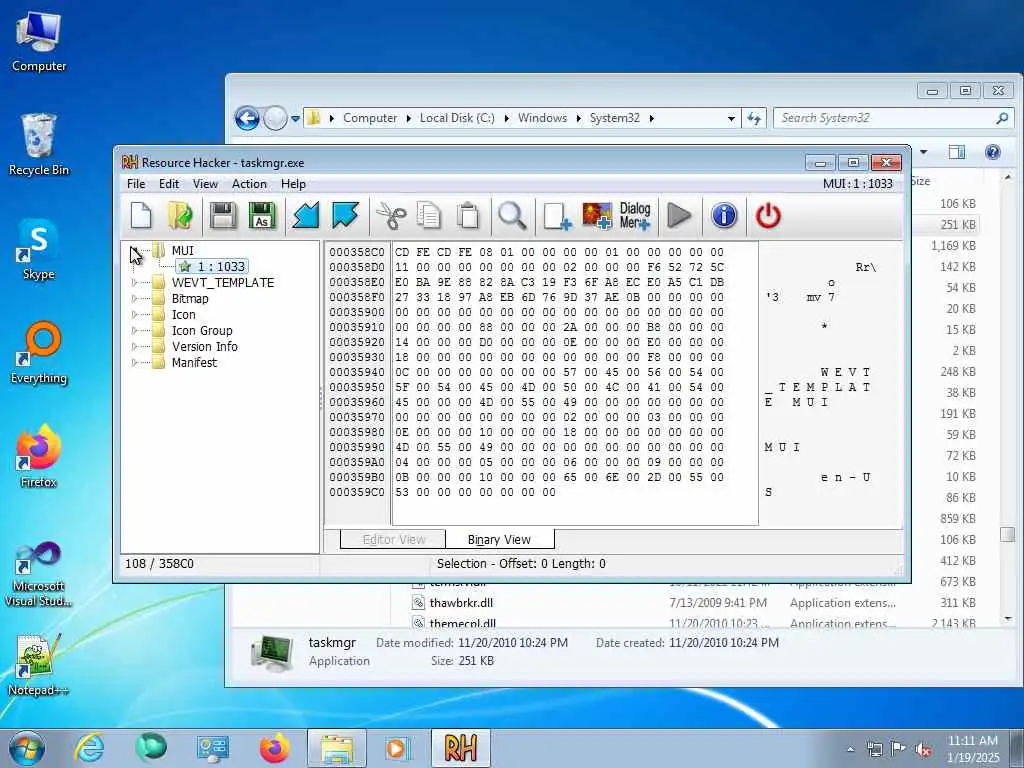Expand the Icon folder node
The image size is (1024, 768).
point(135,315)
